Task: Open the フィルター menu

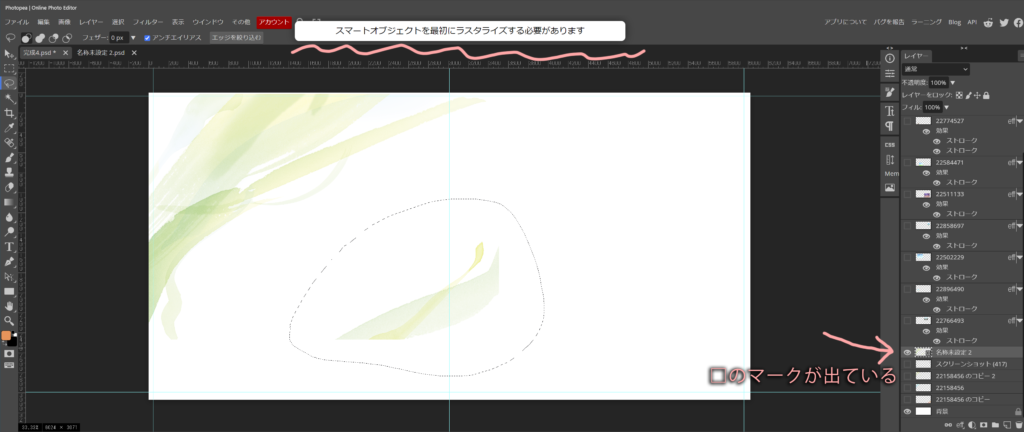Action: click(148, 21)
